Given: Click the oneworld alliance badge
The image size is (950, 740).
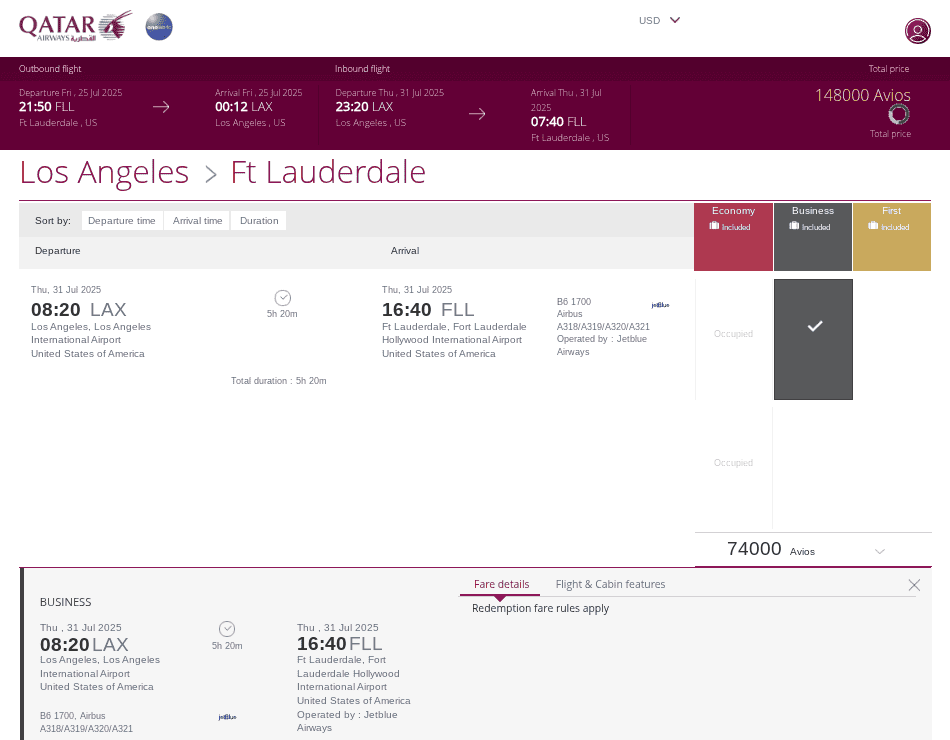Looking at the screenshot, I should pos(159,27).
